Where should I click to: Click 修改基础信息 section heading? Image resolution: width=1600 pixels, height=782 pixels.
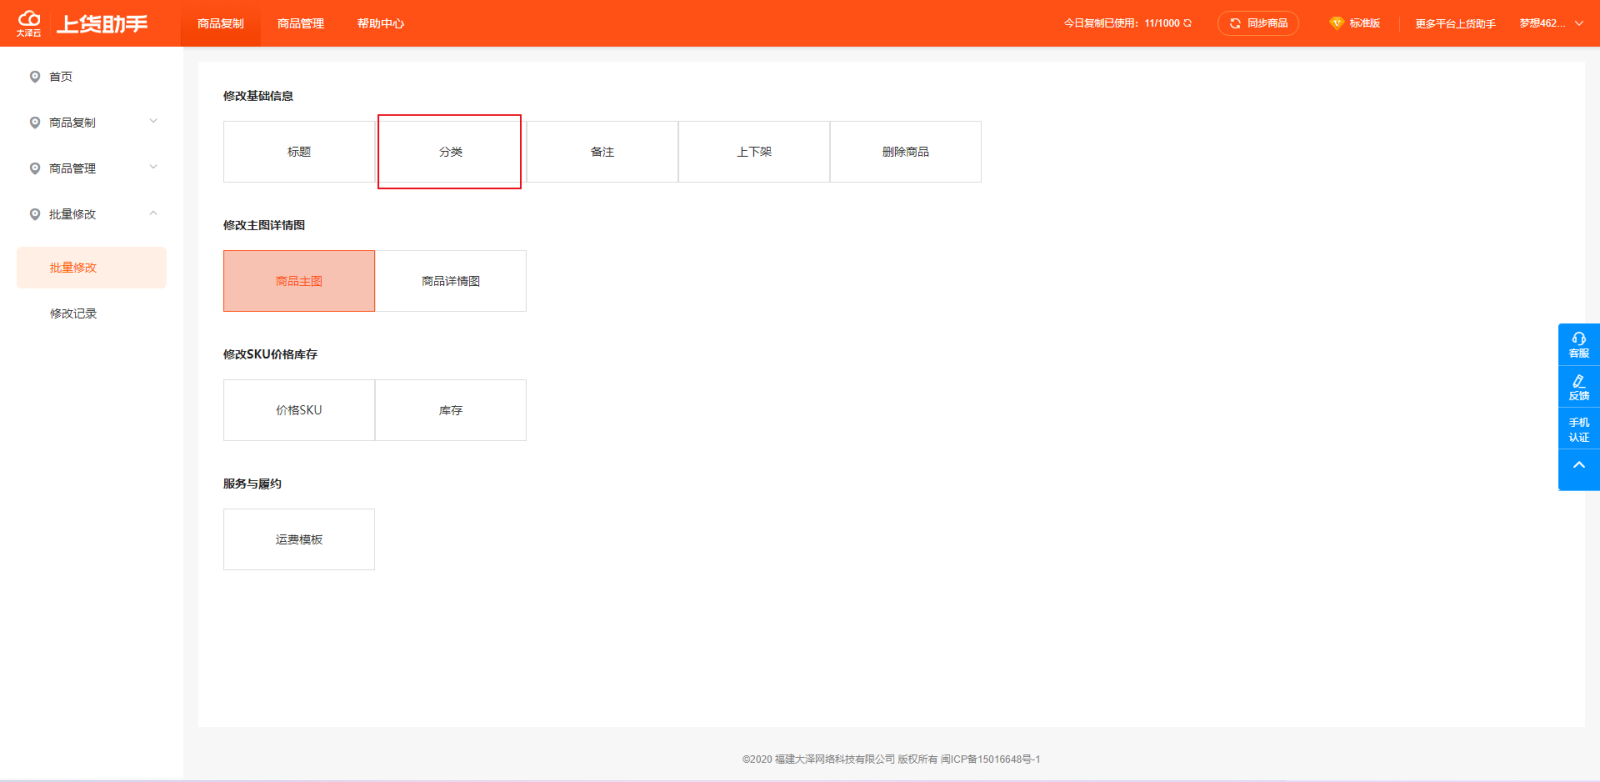click(258, 96)
